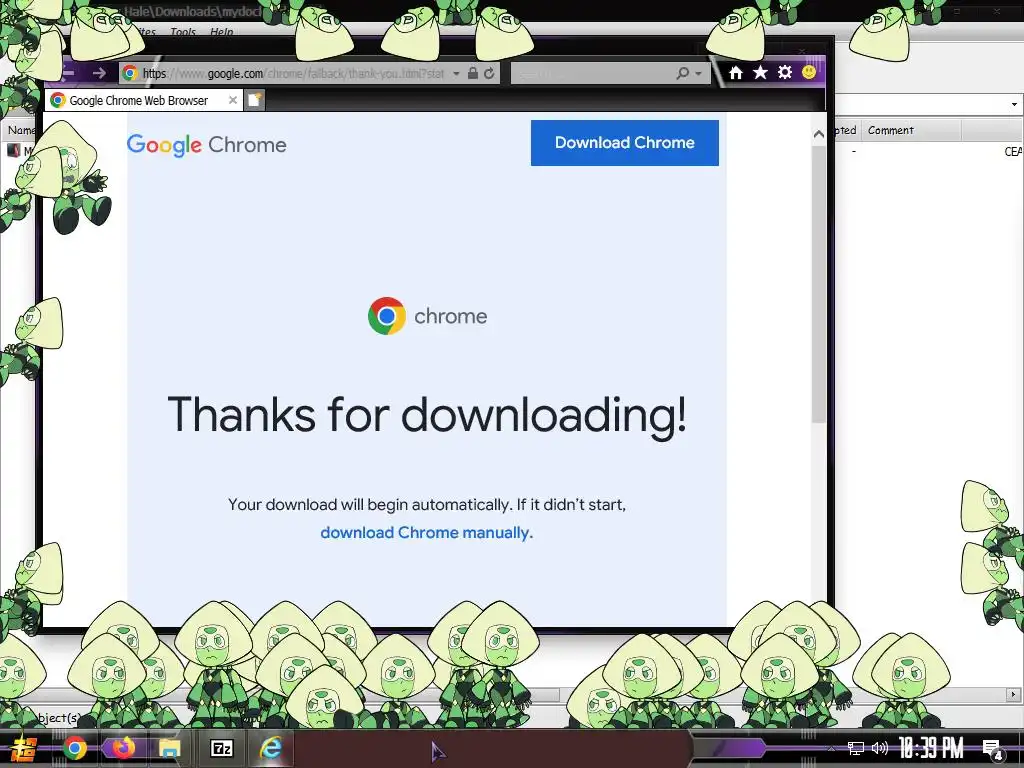1024x768 pixels.
Task: Expand the 7-Zip path dropdown arrow
Action: pos(1014,104)
